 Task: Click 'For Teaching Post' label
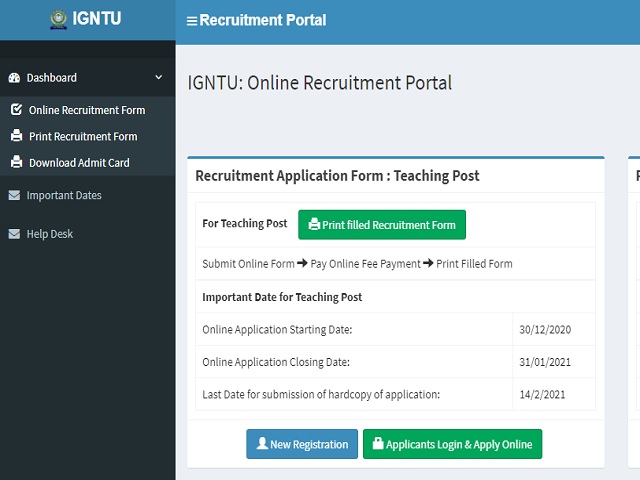pos(244,223)
